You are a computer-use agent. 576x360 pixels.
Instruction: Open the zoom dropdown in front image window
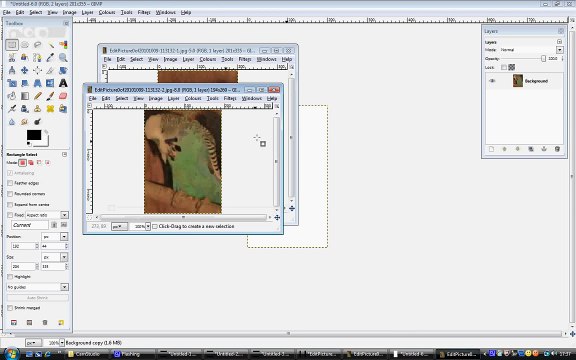[x=148, y=226]
